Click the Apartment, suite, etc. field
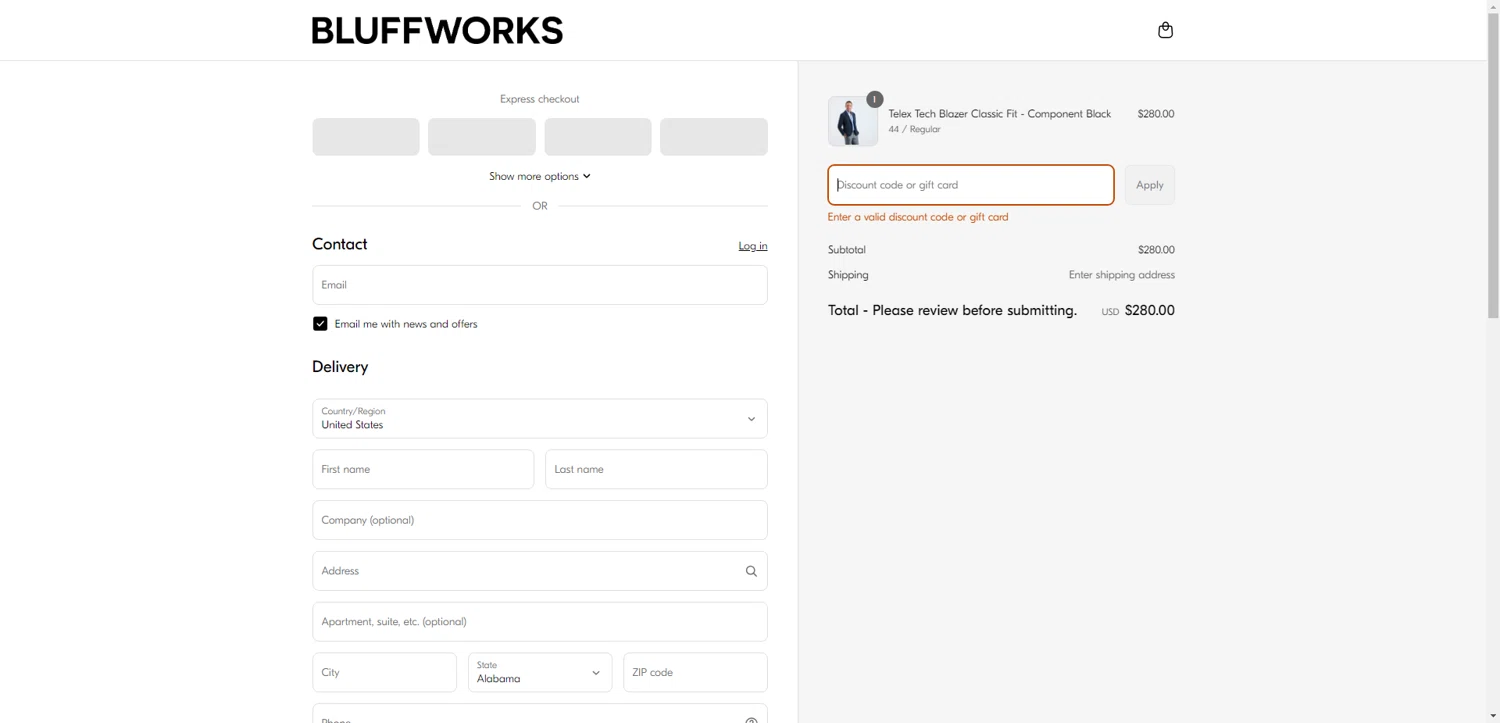The width and height of the screenshot is (1500, 723). coord(540,622)
